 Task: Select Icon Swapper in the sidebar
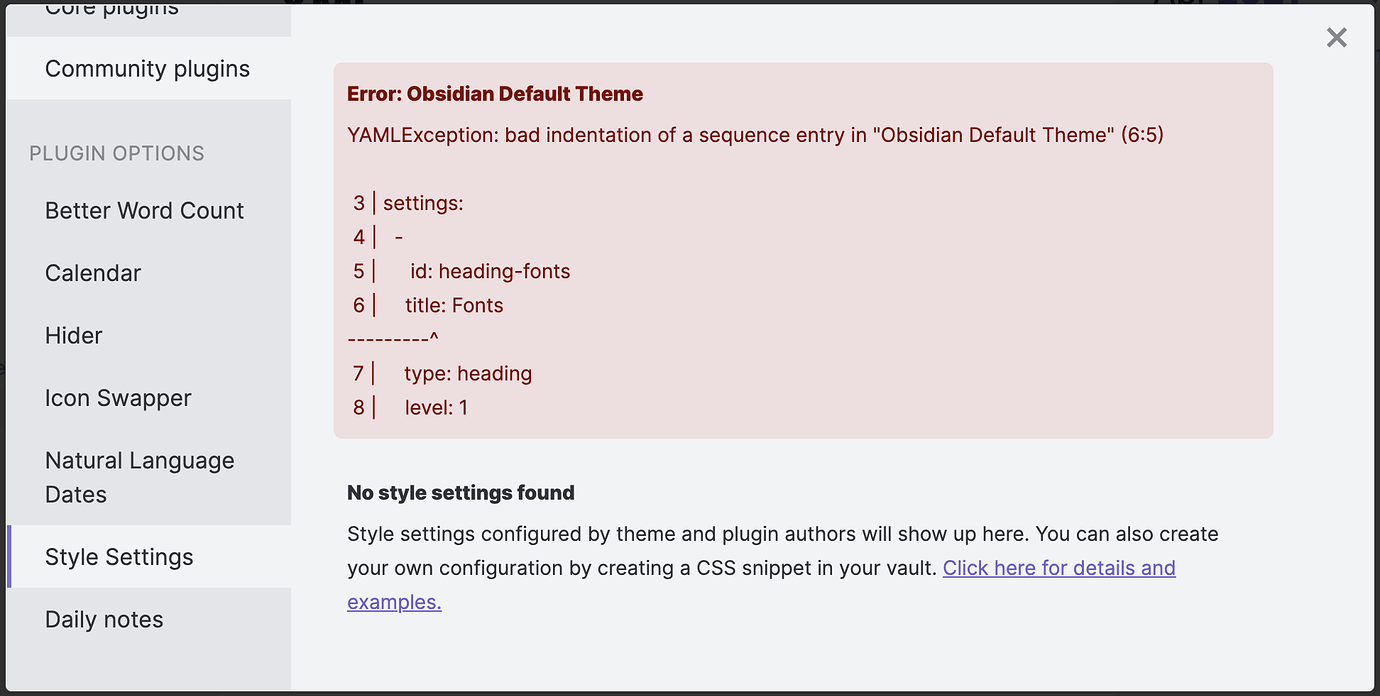point(118,397)
